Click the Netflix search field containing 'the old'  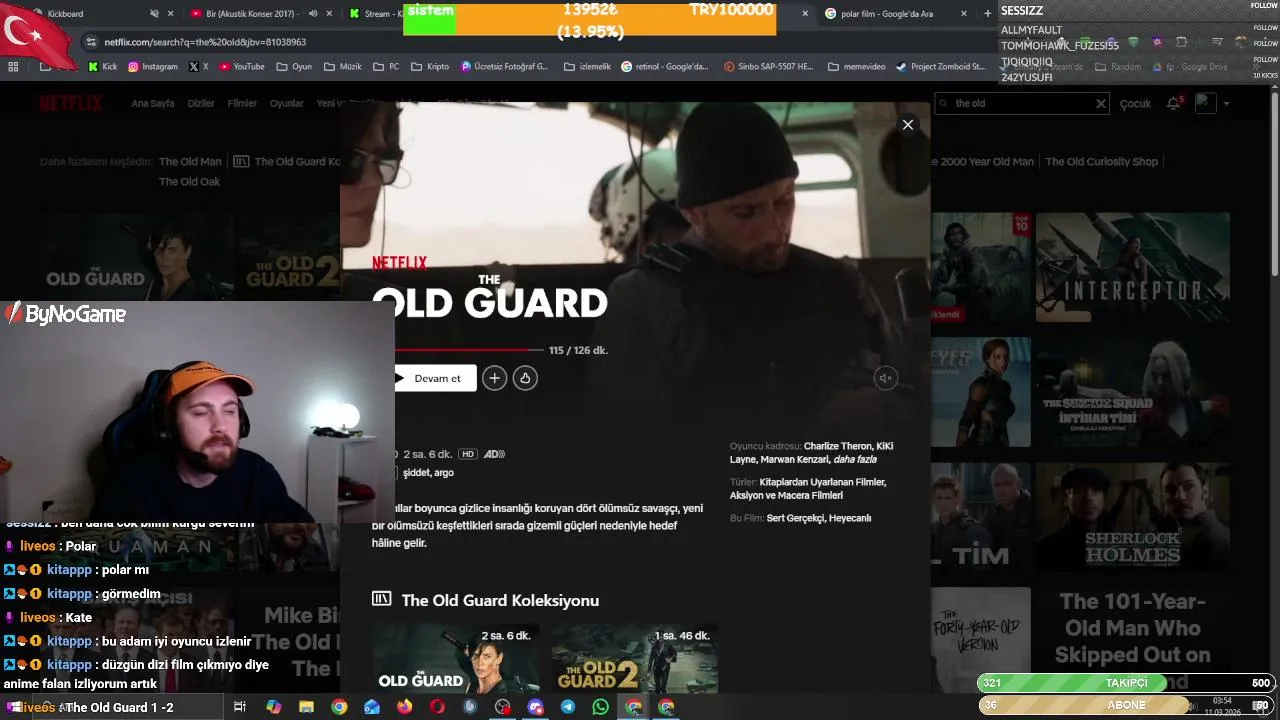point(1020,103)
